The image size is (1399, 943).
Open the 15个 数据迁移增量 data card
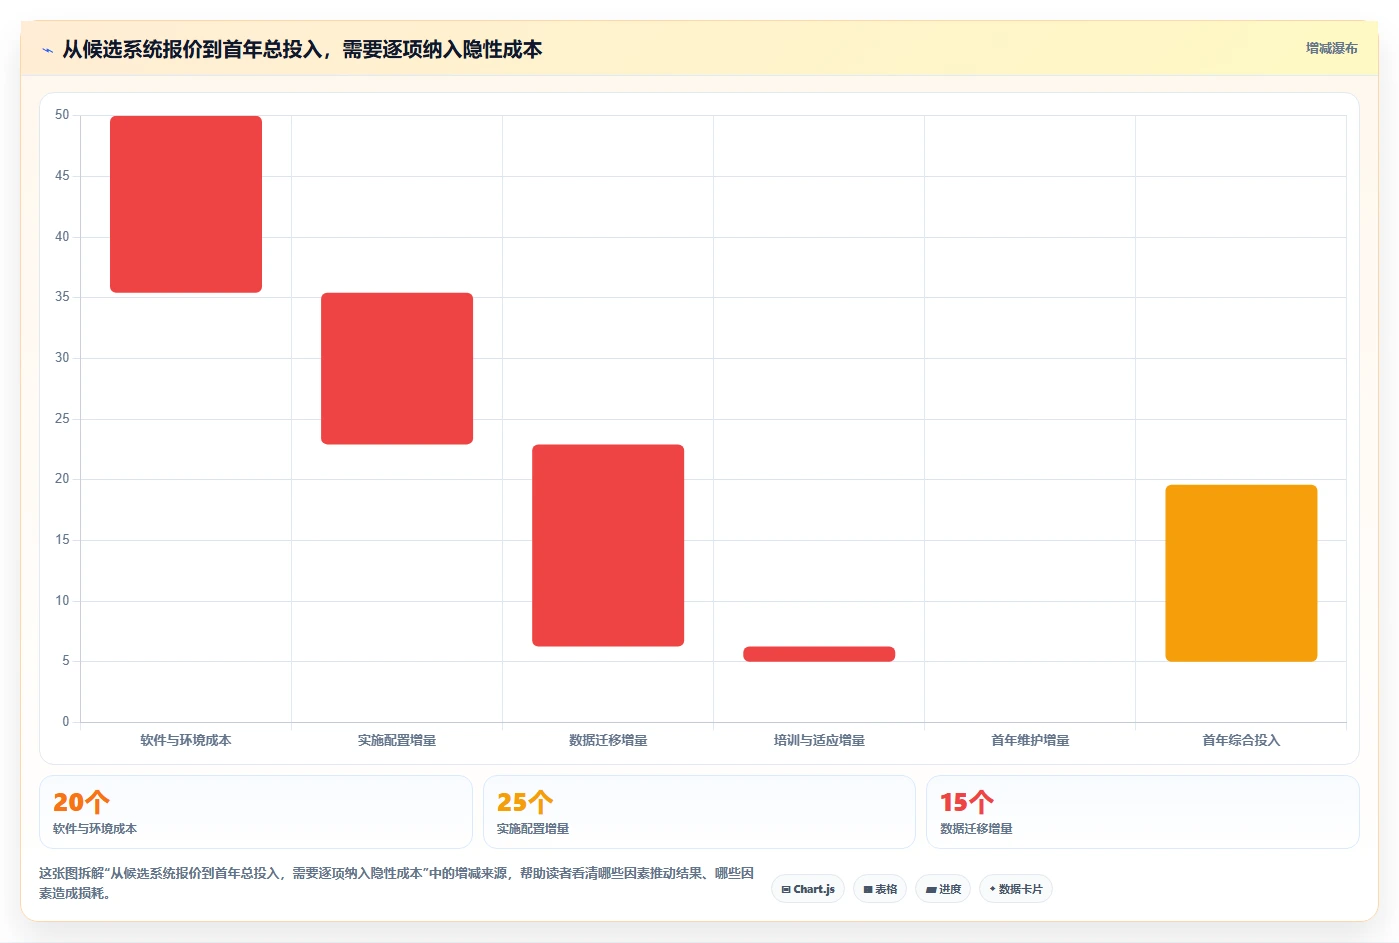[1143, 812]
